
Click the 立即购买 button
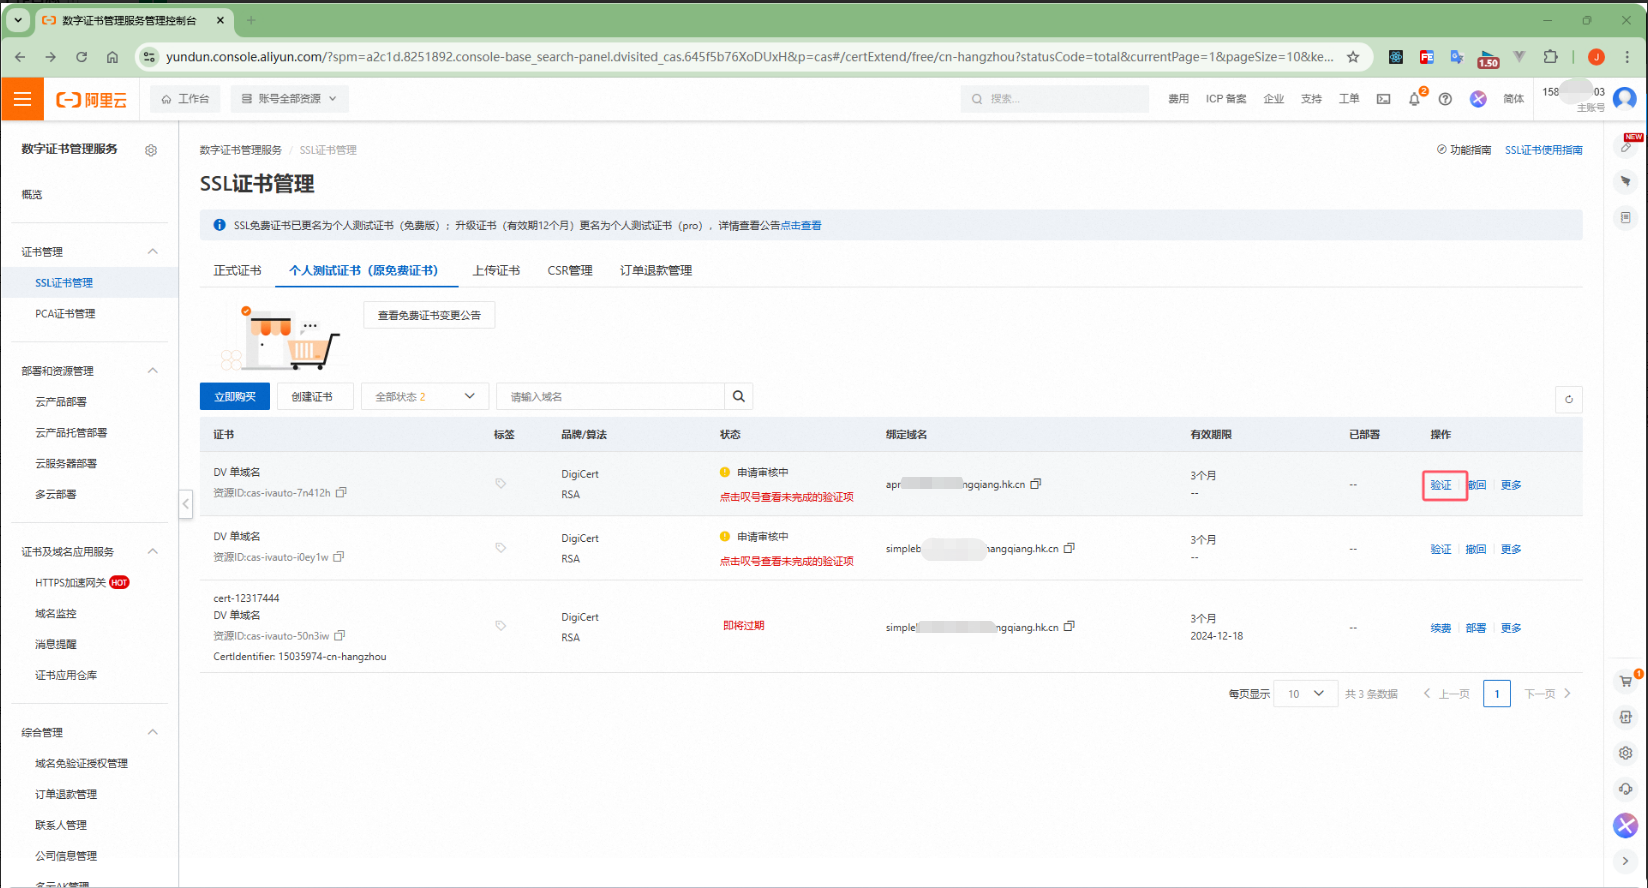click(235, 396)
